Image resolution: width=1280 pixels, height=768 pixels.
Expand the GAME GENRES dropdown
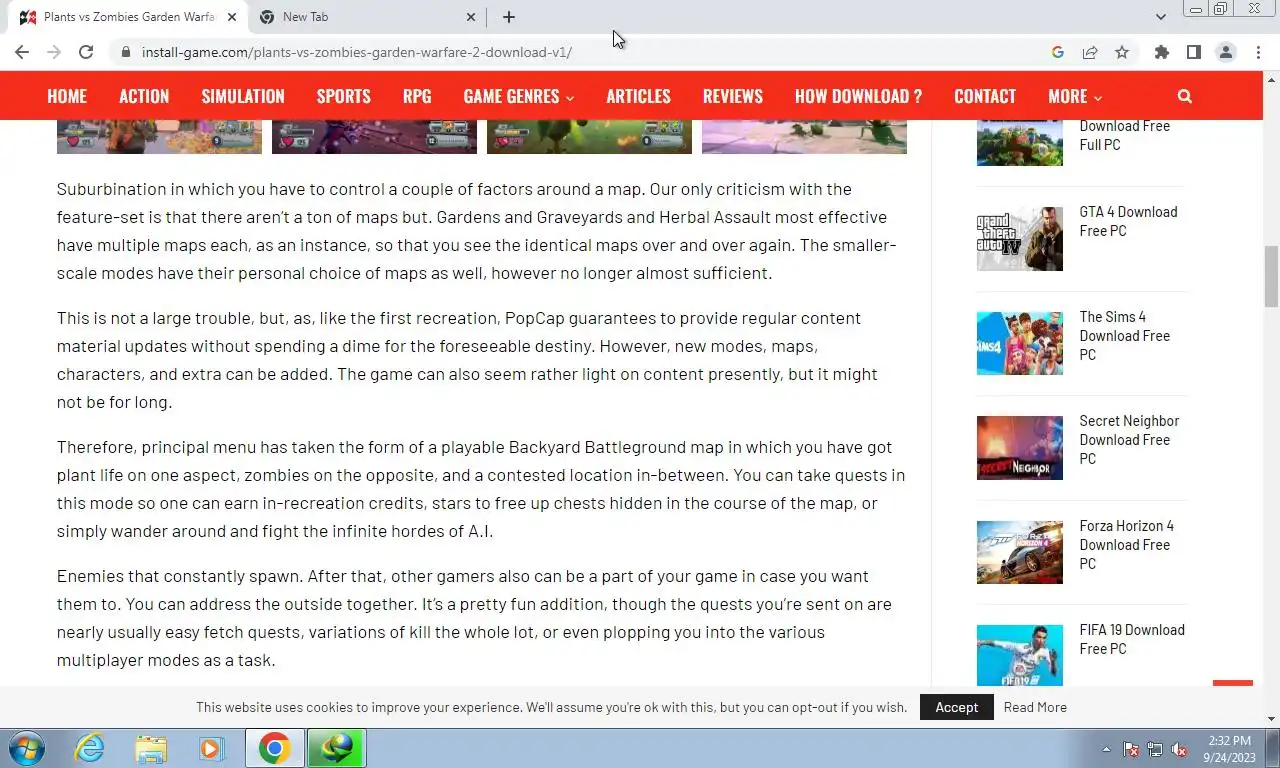(519, 96)
